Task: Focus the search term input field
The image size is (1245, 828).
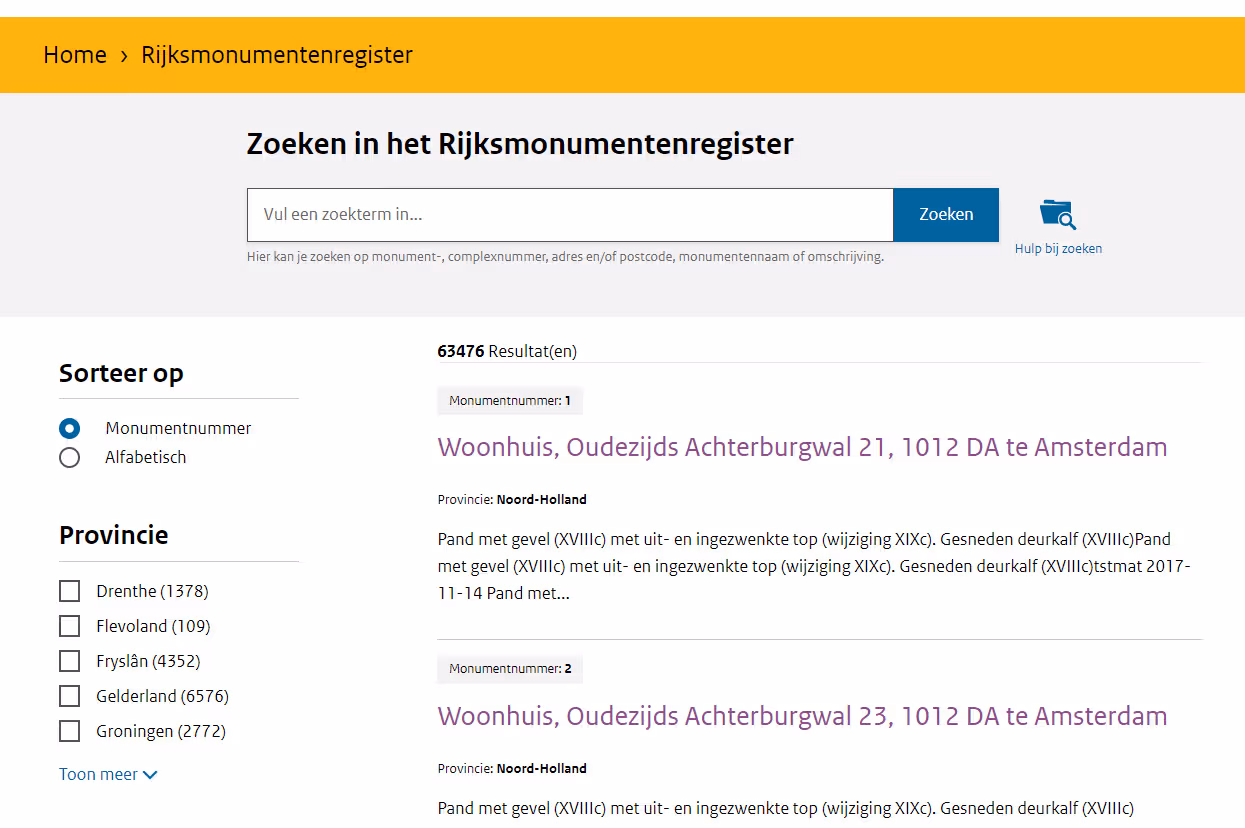Action: [x=570, y=215]
